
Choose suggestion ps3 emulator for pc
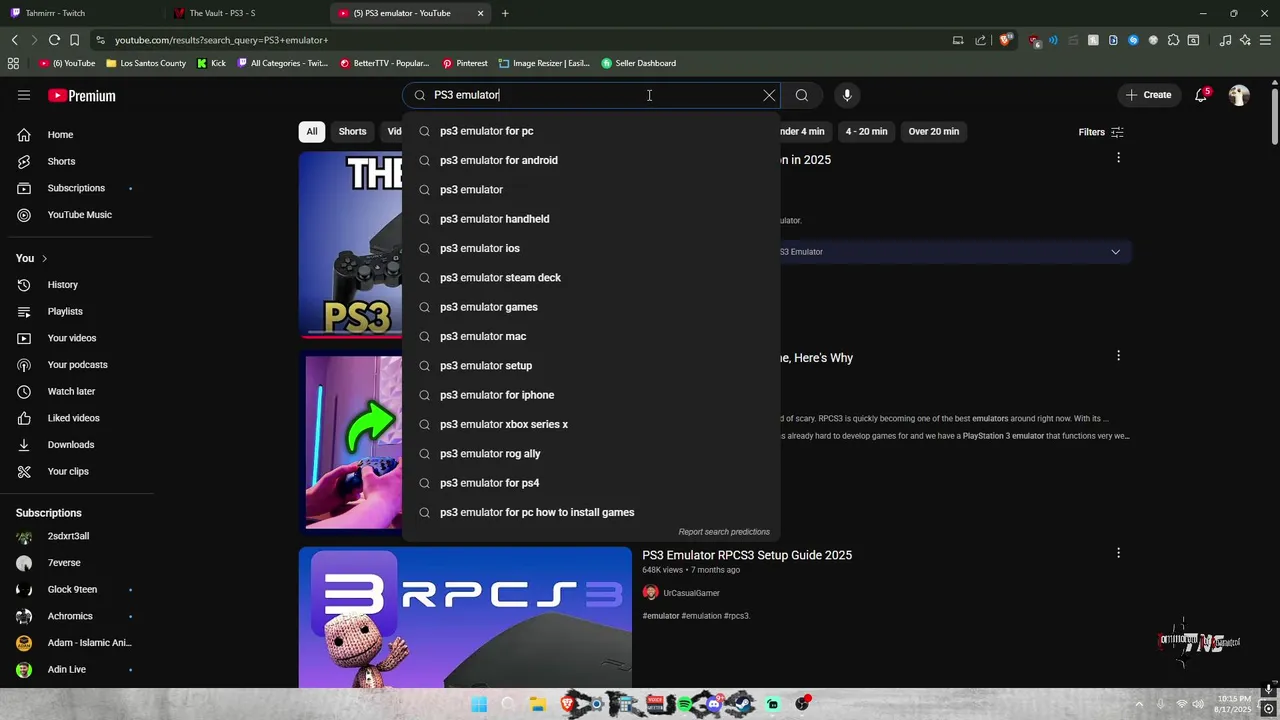590,131
